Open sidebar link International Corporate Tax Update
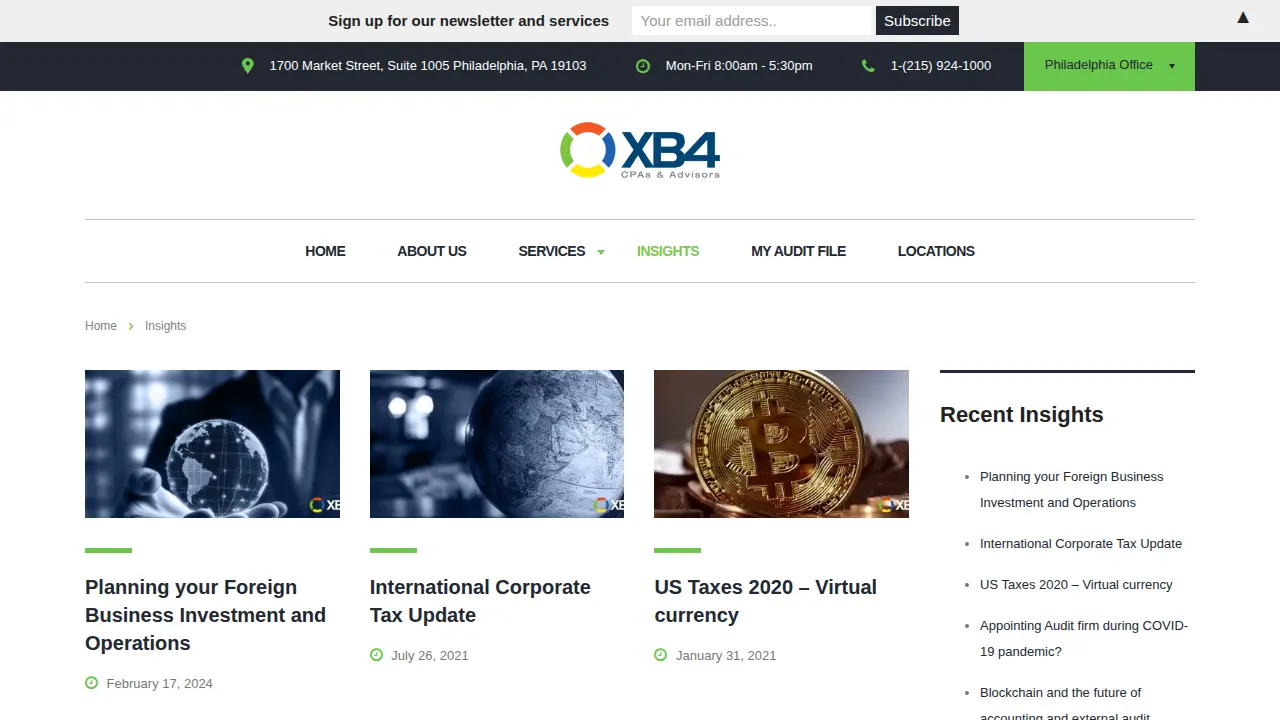The height and width of the screenshot is (720, 1280). (x=1081, y=544)
